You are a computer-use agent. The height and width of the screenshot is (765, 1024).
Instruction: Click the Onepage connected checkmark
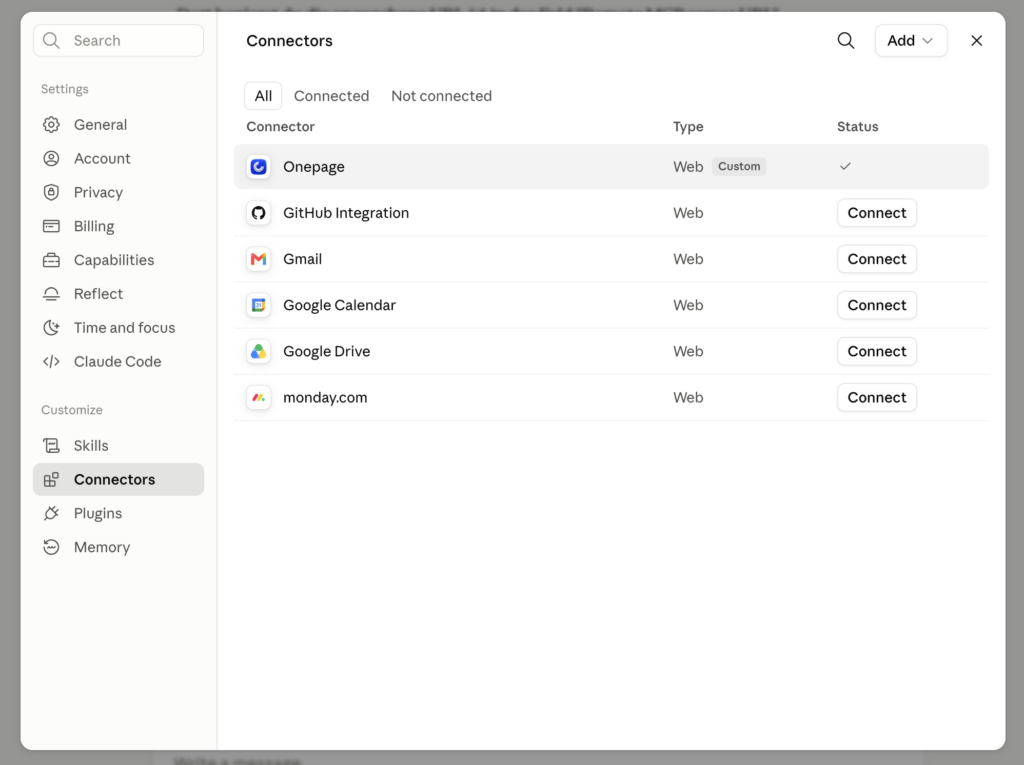point(845,167)
